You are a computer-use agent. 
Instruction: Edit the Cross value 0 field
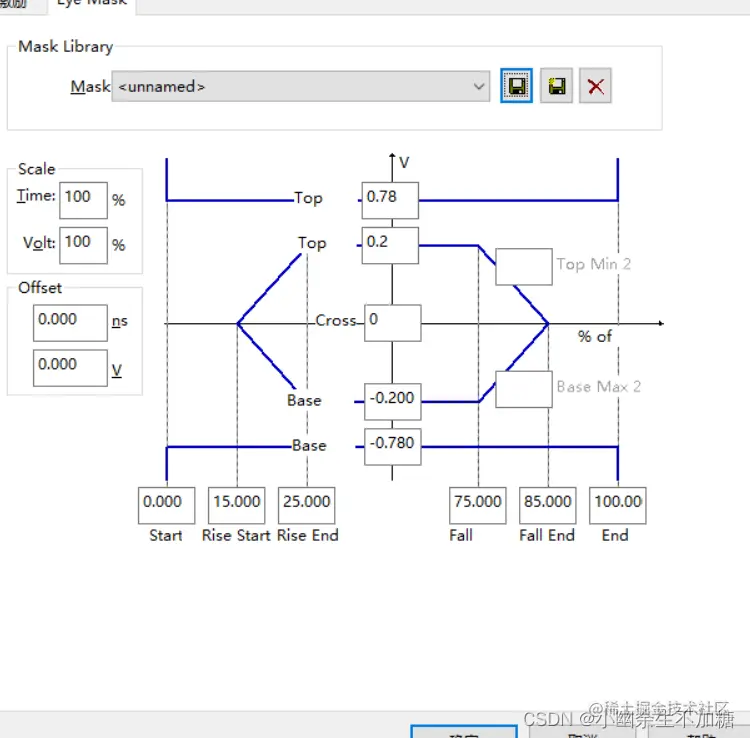point(393,323)
